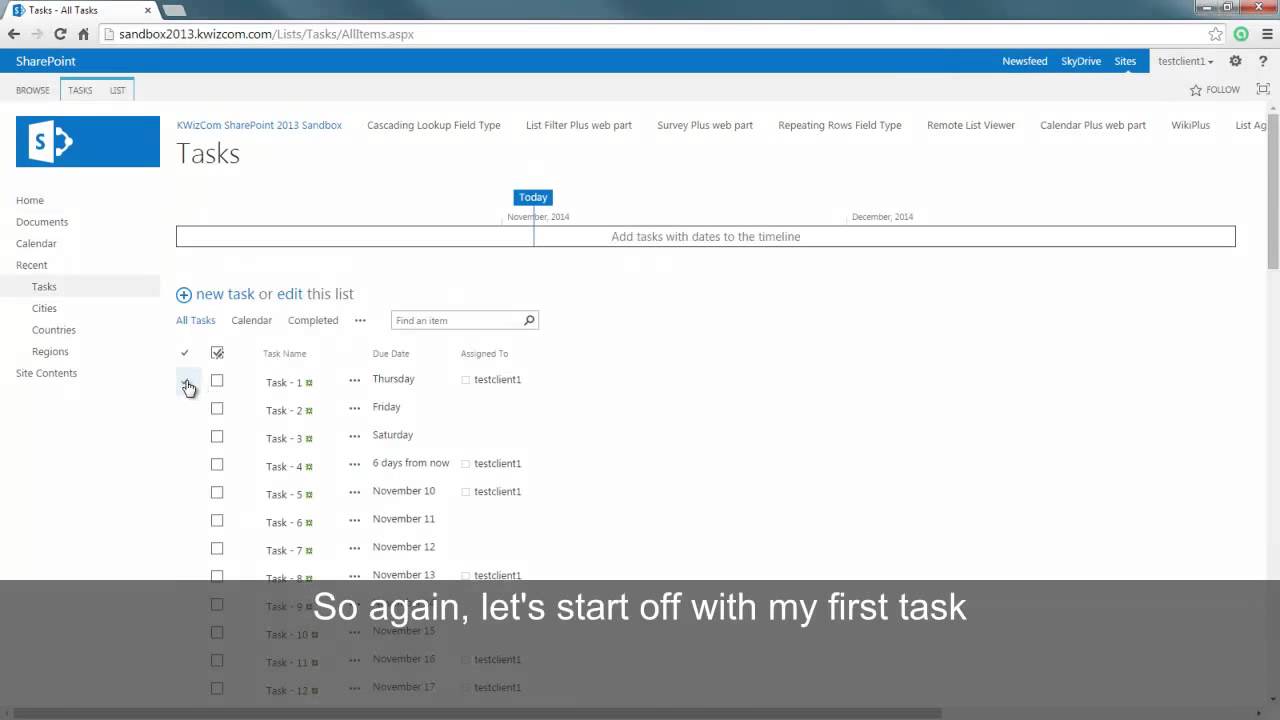Click the Today marker on the timeline
The image size is (1280, 720).
point(533,197)
